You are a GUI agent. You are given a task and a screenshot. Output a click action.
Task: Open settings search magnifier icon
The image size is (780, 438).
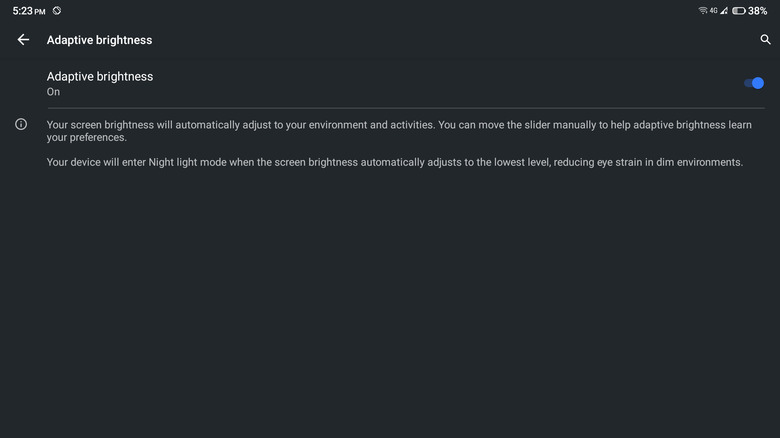pyautogui.click(x=765, y=40)
